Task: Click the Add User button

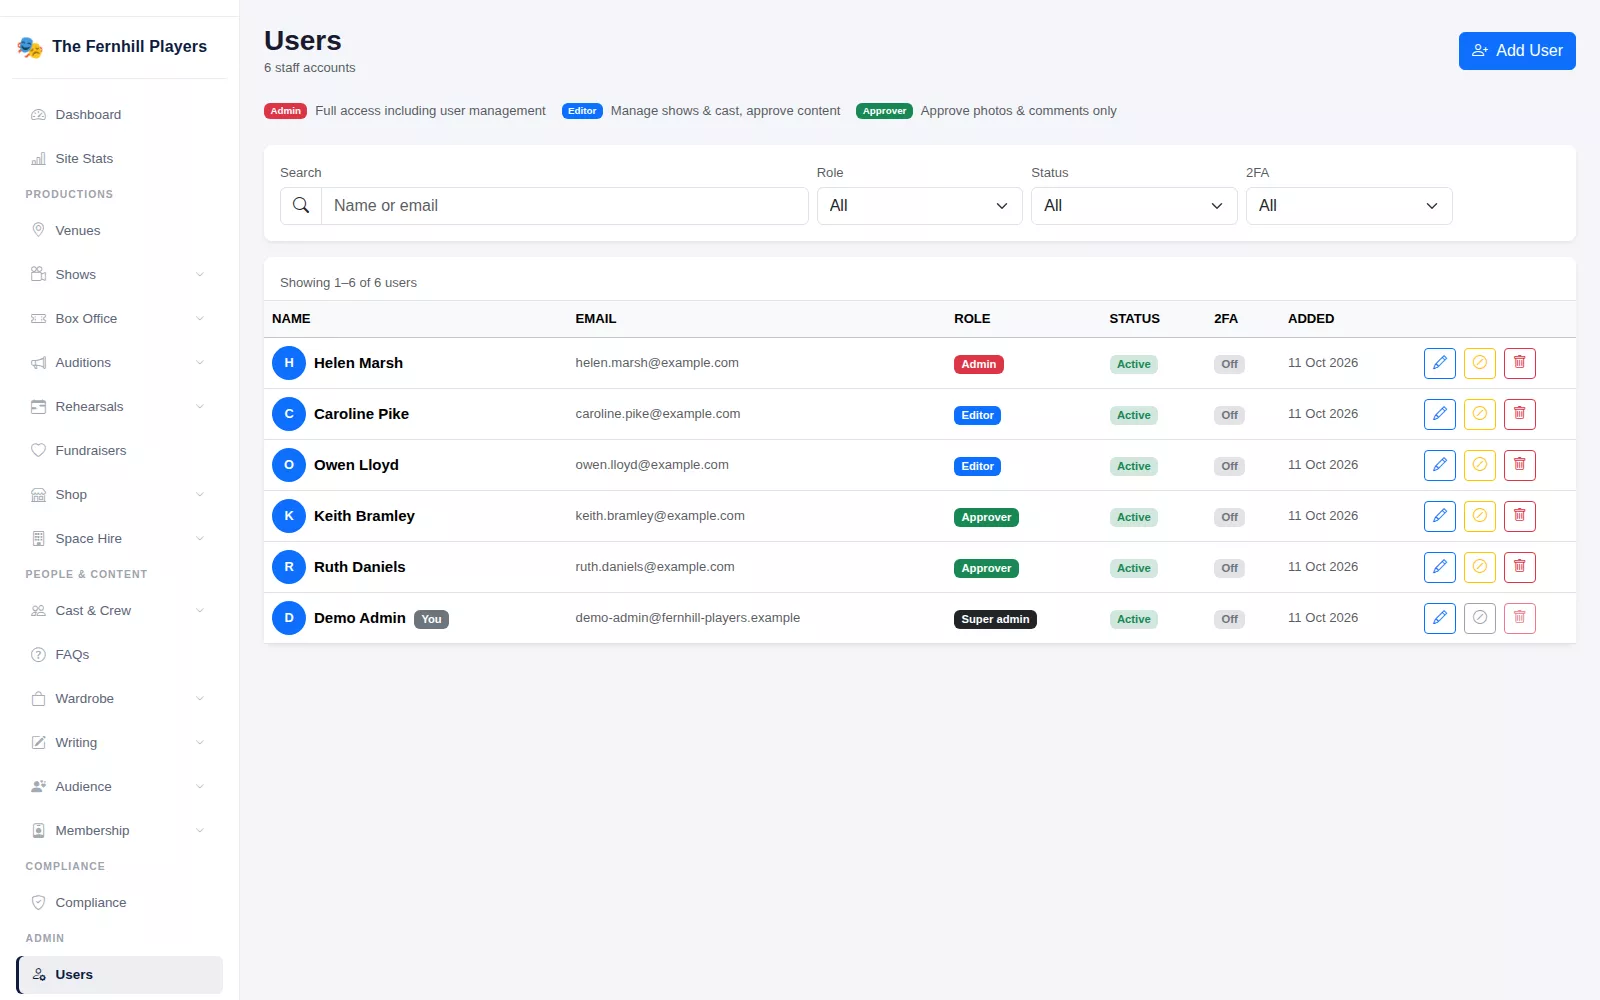Action: [x=1517, y=51]
